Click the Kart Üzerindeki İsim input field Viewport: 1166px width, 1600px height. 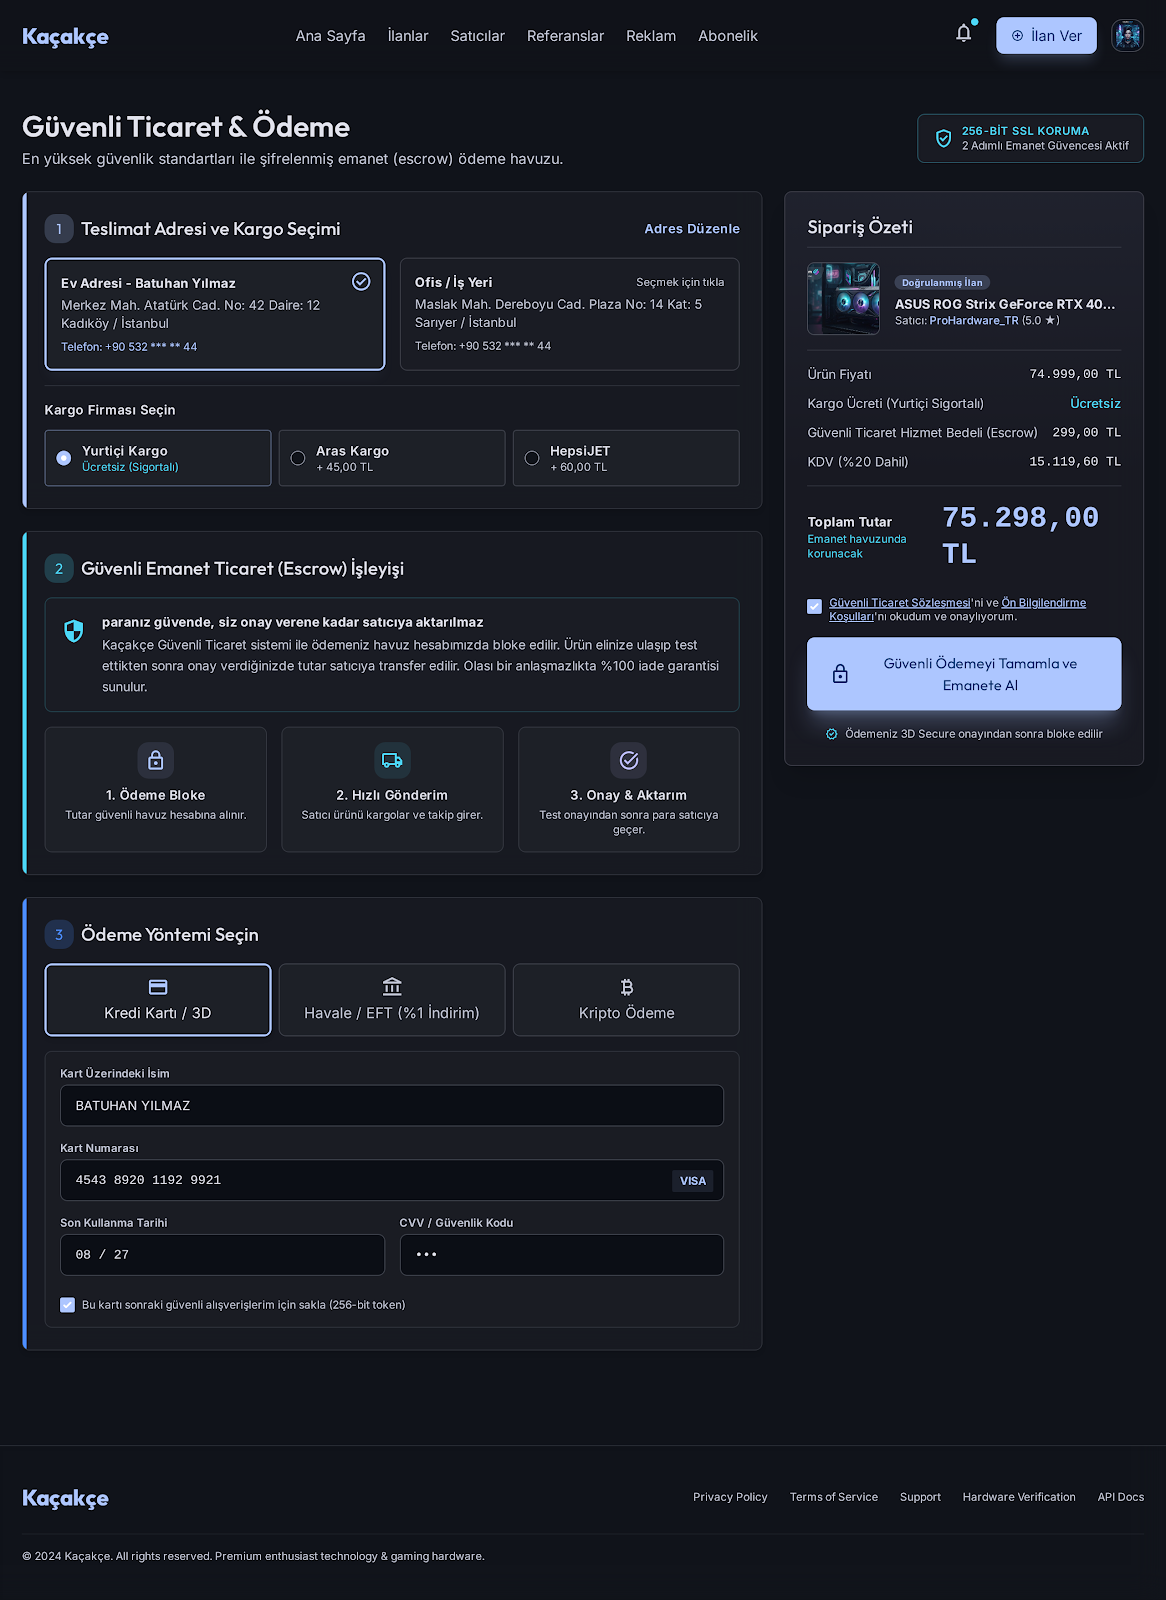(392, 1106)
